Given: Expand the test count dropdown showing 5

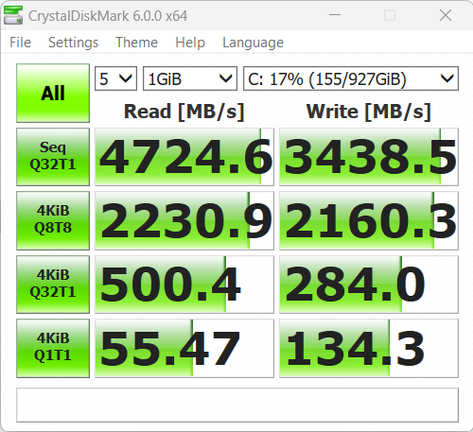Looking at the screenshot, I should pos(116,79).
